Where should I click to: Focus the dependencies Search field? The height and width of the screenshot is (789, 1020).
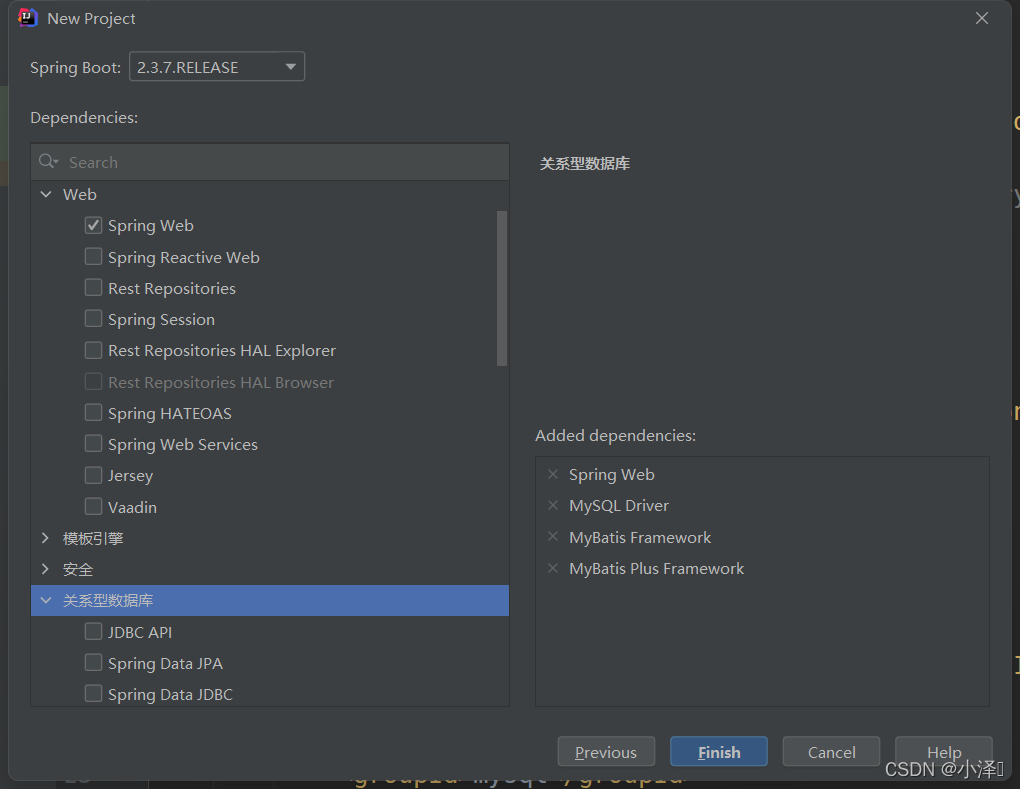(x=270, y=162)
